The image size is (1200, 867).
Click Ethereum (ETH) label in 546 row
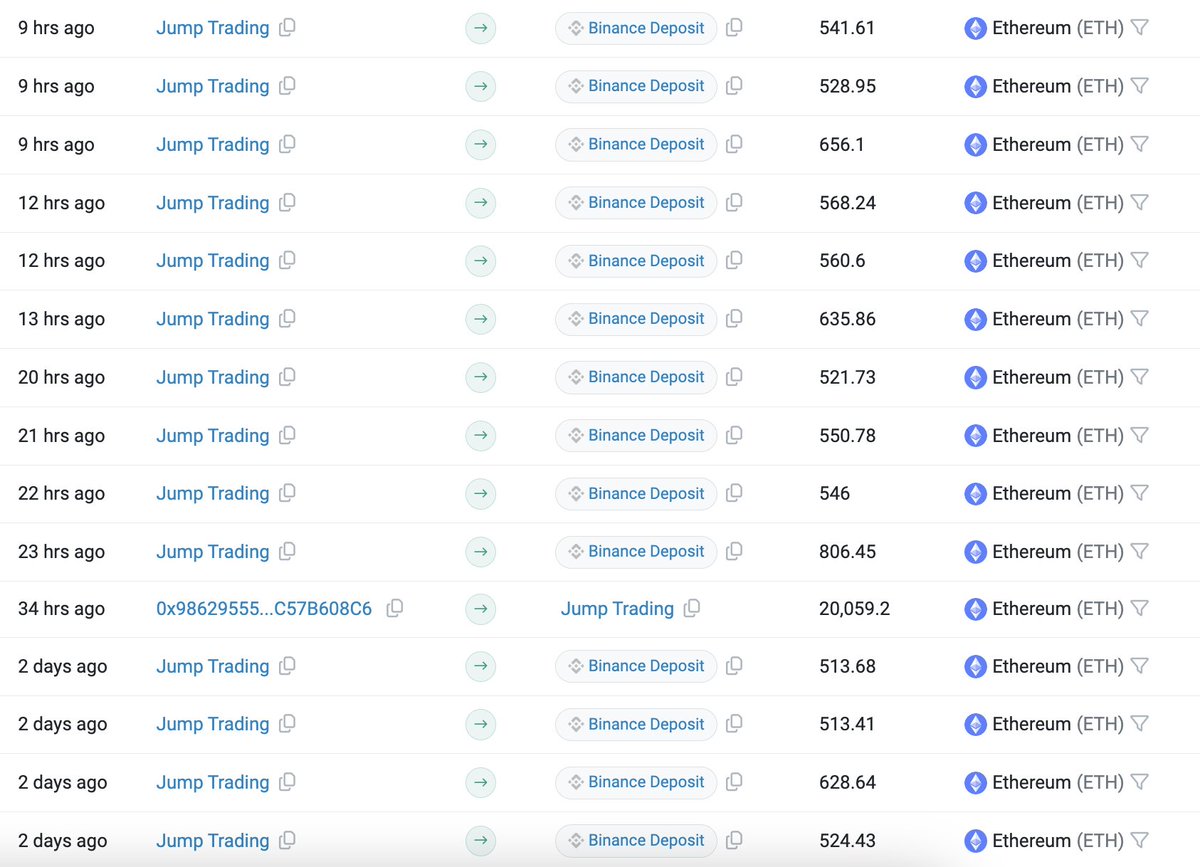1058,493
